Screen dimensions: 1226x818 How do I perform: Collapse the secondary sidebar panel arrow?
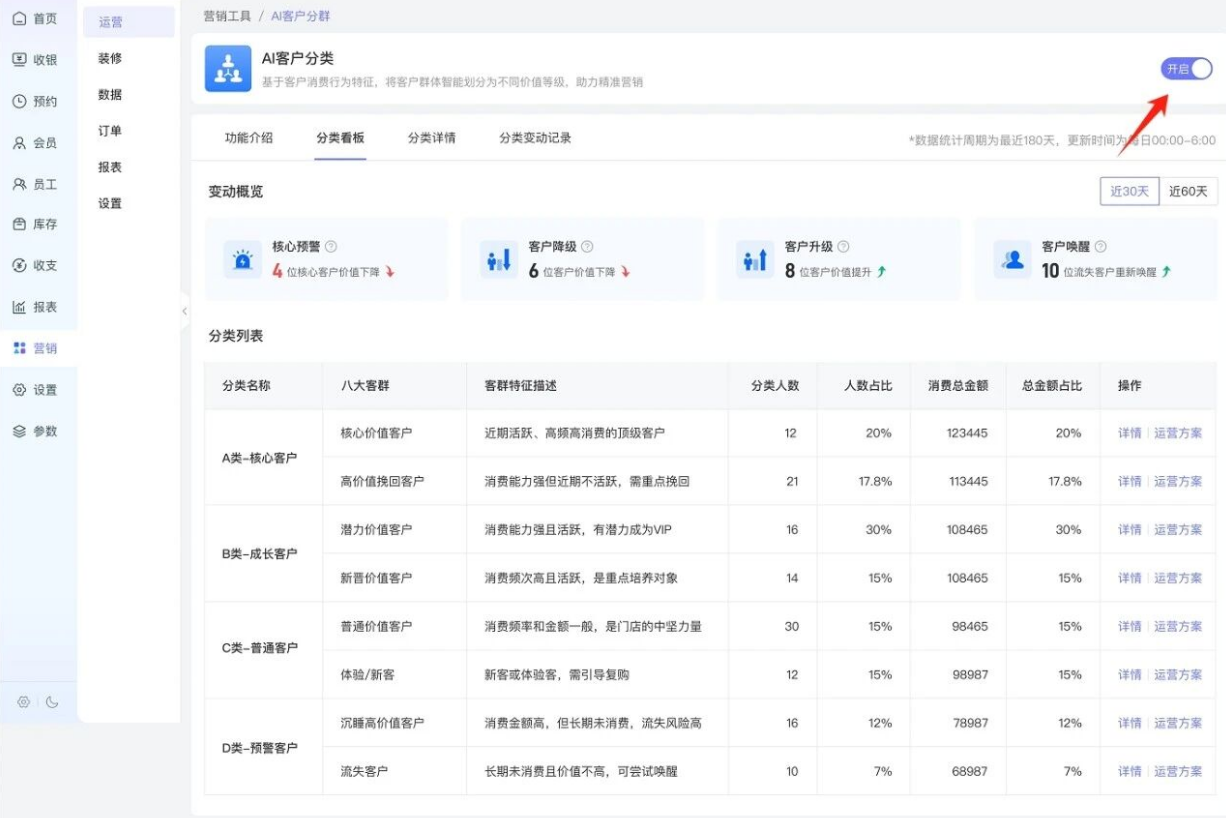point(184,311)
